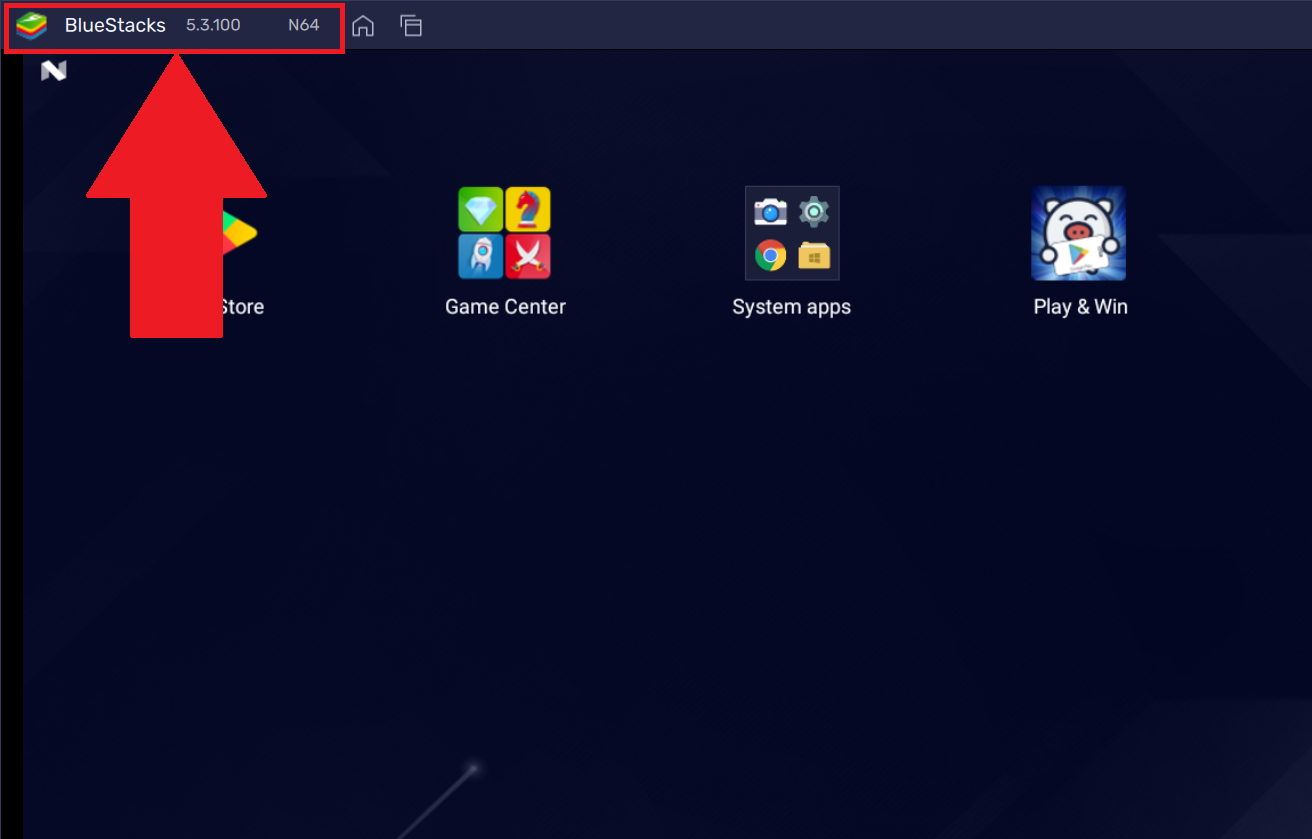Click the BlueStacks rainbow logo icon

point(32,26)
